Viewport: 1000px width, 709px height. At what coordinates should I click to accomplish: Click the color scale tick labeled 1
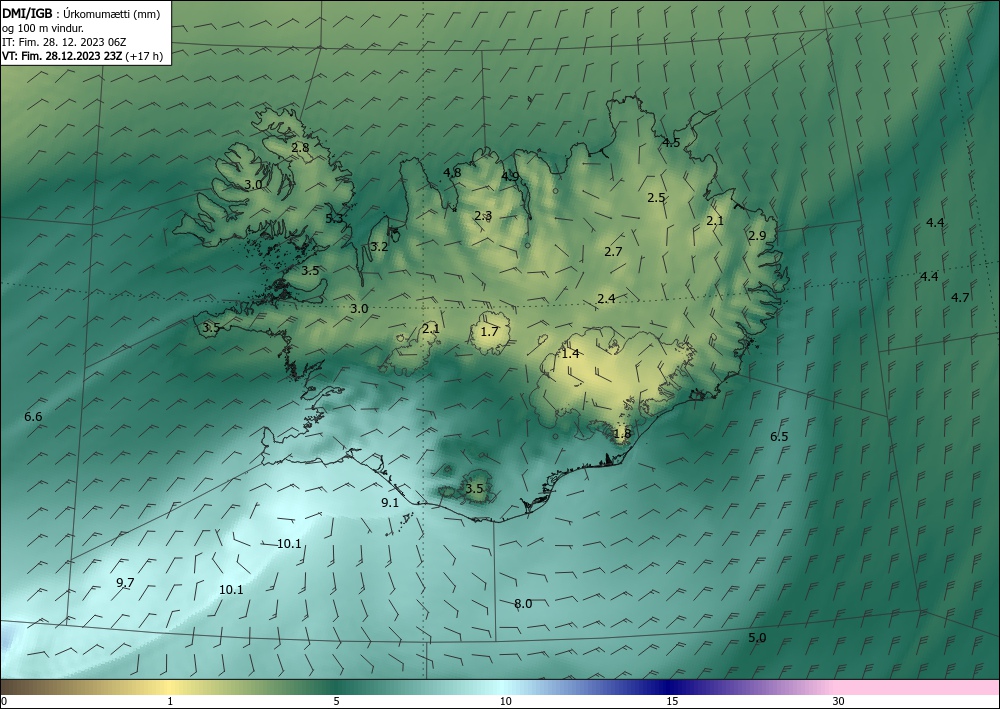[x=170, y=702]
